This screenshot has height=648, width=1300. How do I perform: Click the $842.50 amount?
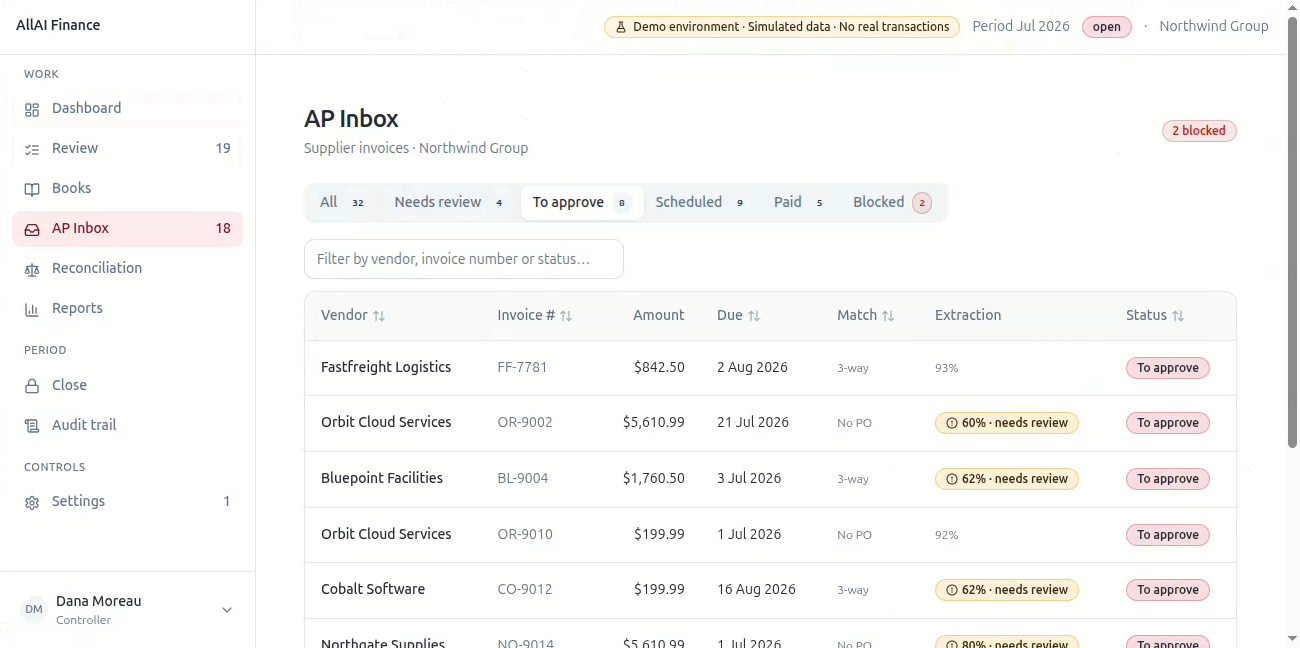click(659, 367)
